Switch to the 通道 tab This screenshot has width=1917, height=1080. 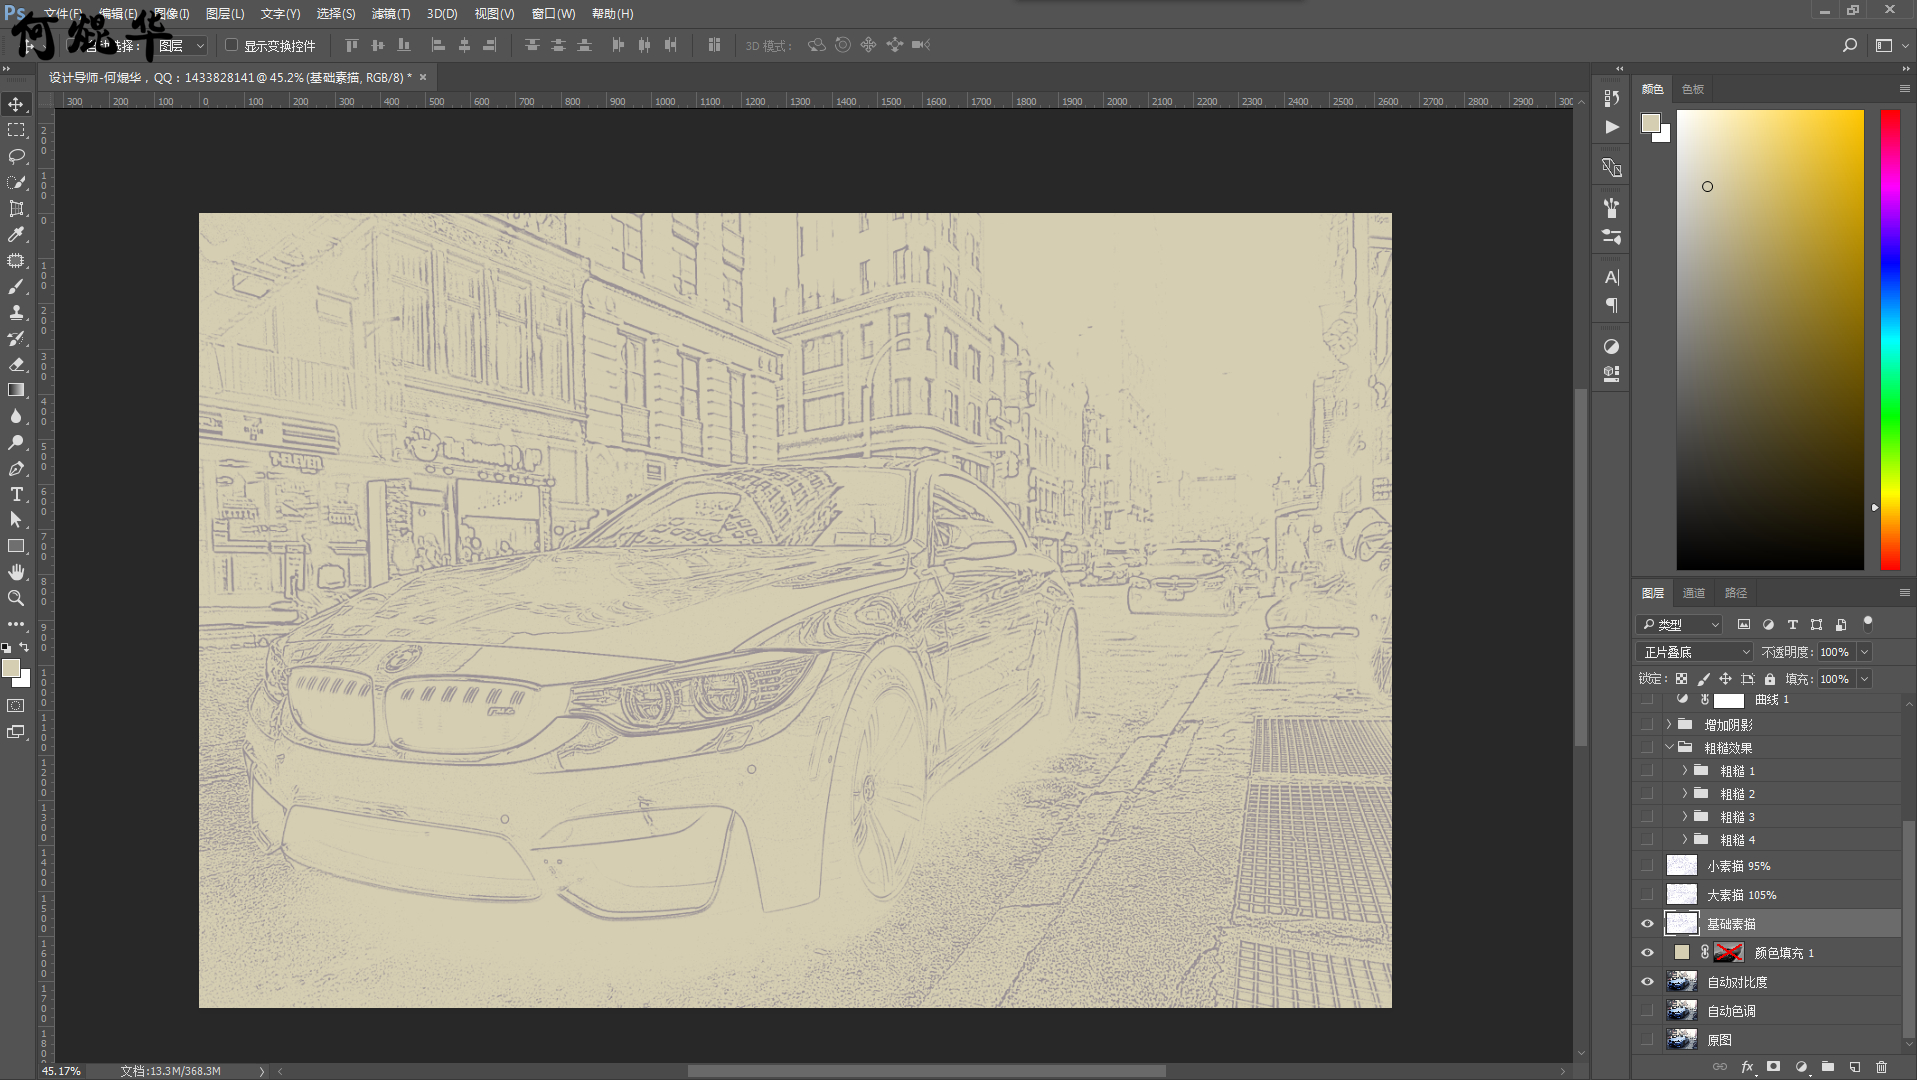pyautogui.click(x=1693, y=593)
